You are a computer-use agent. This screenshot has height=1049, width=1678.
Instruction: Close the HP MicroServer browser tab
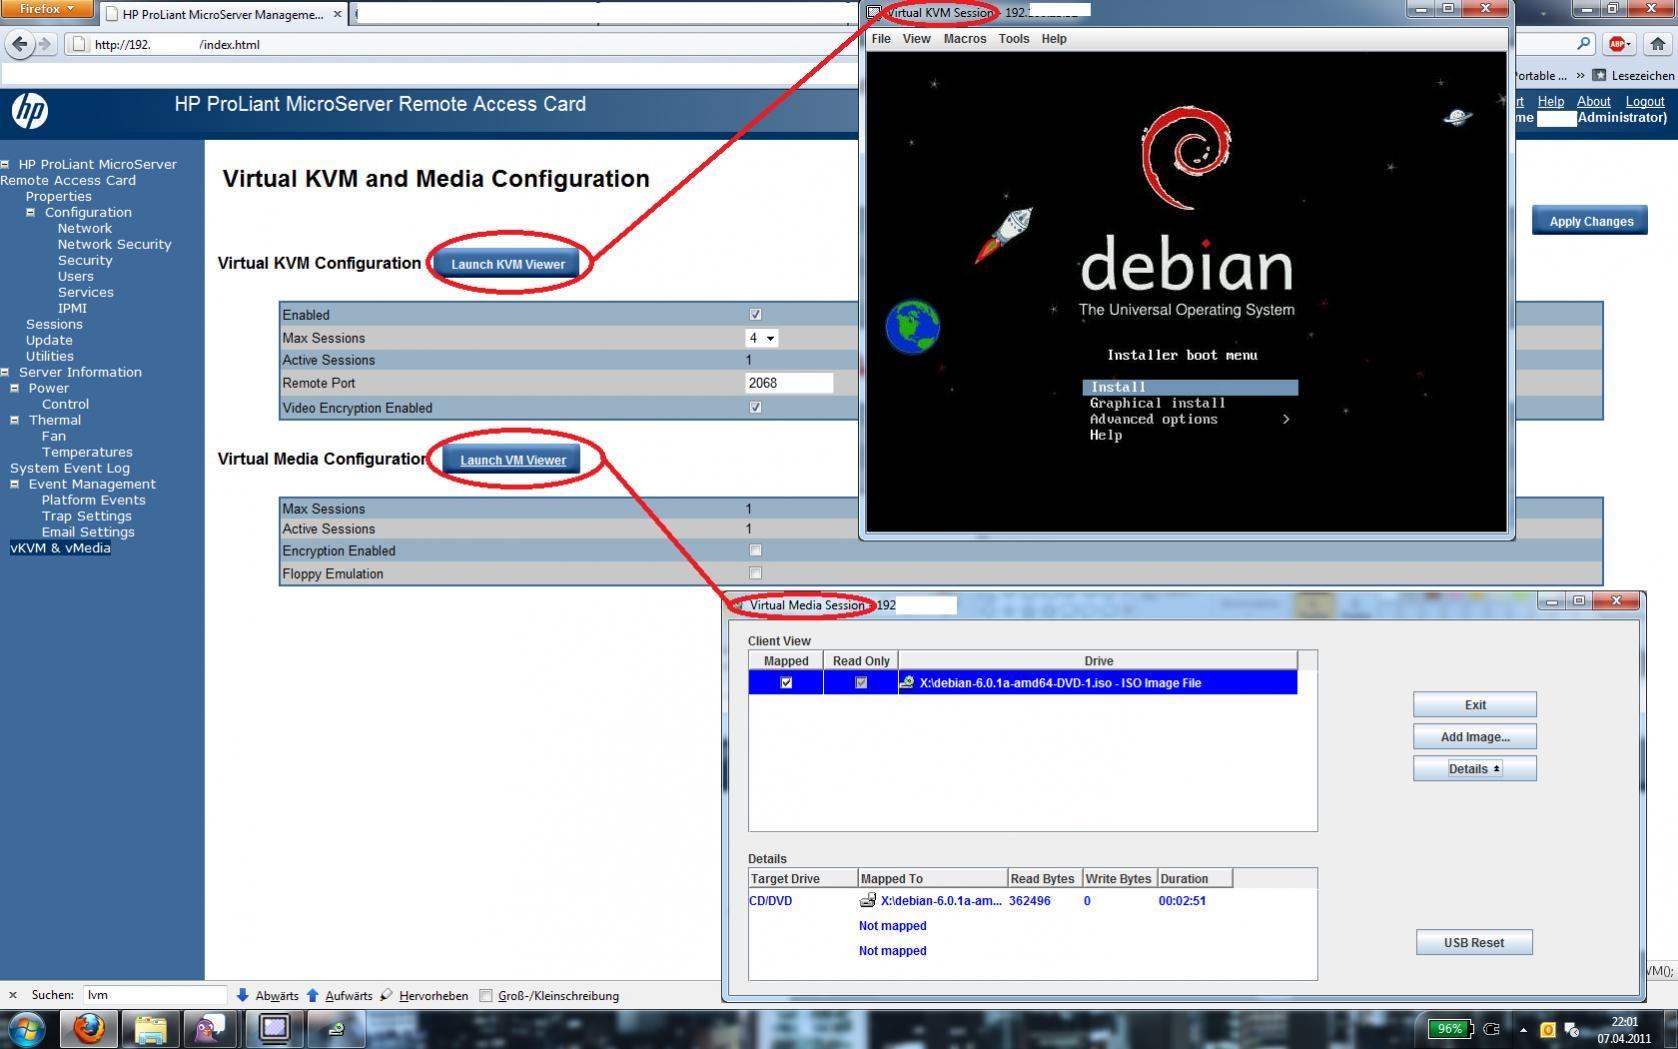pos(337,14)
